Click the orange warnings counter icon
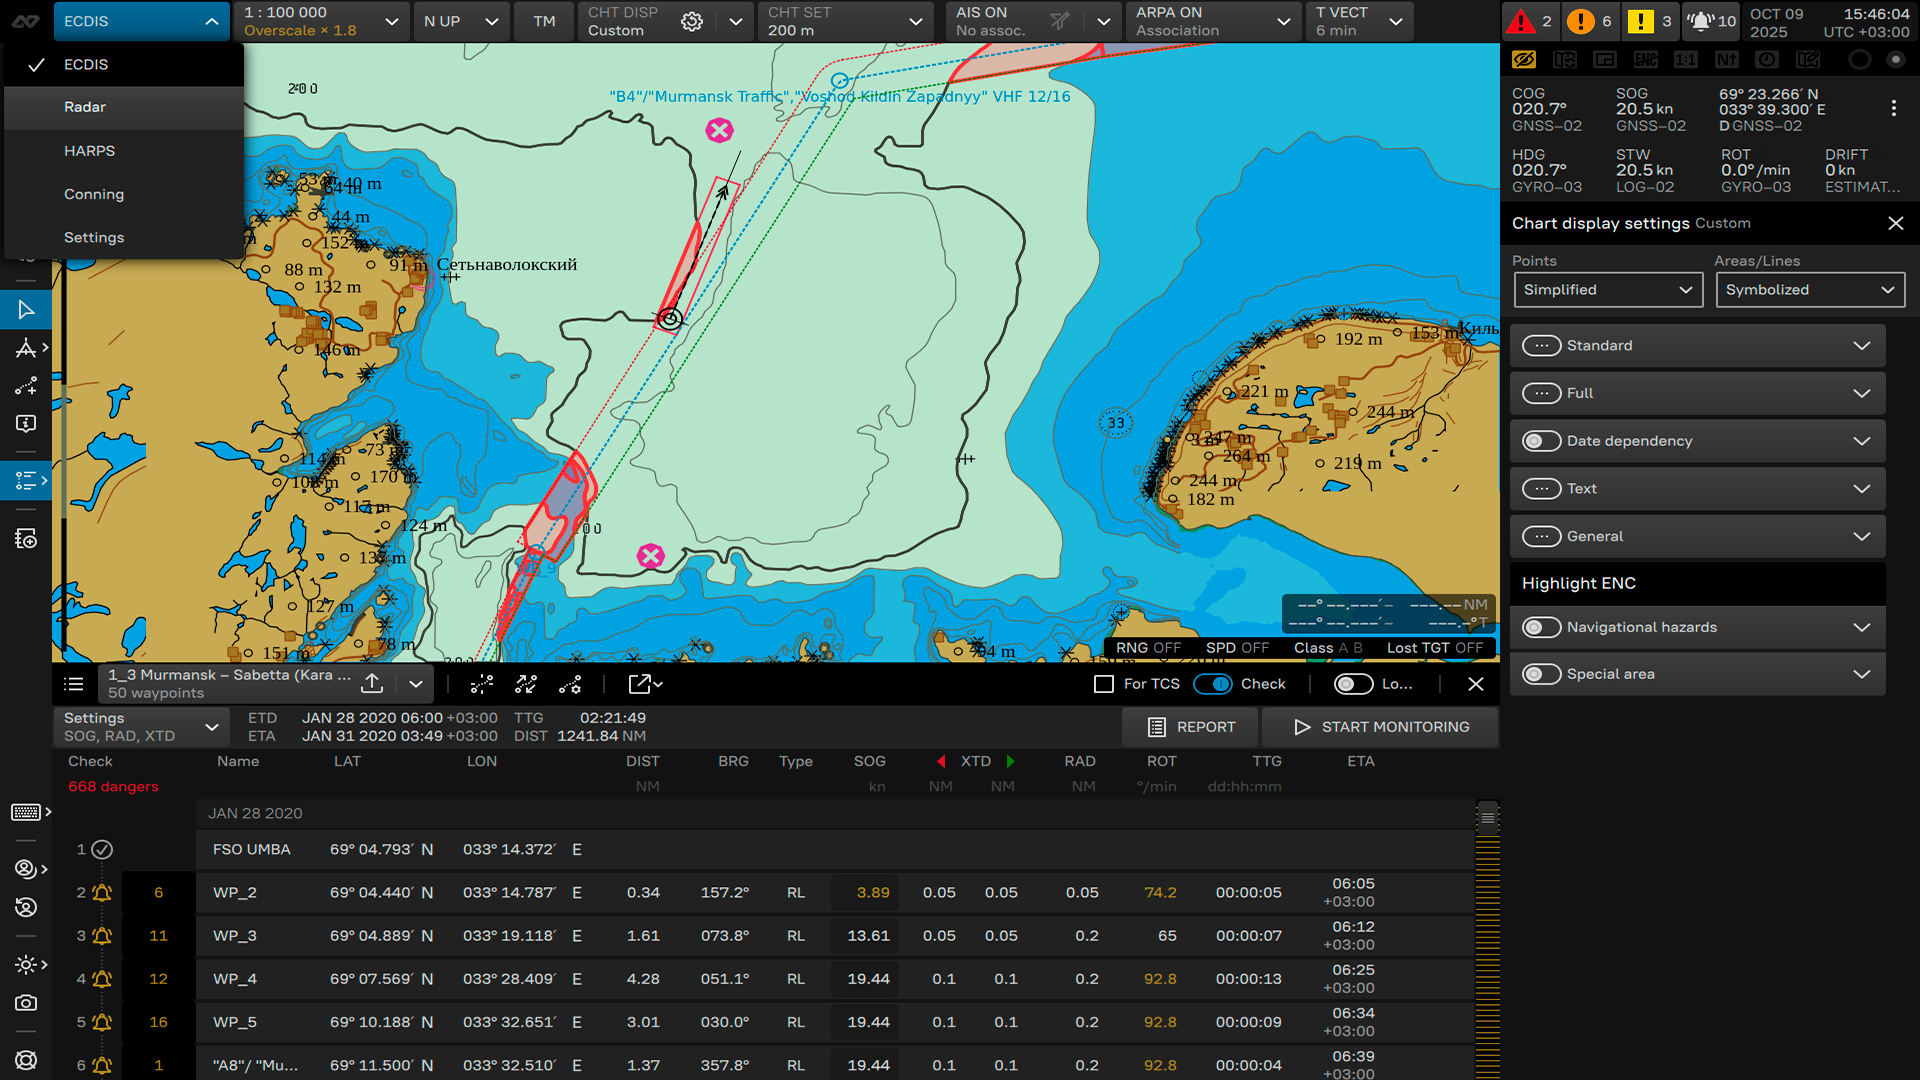 click(1581, 21)
